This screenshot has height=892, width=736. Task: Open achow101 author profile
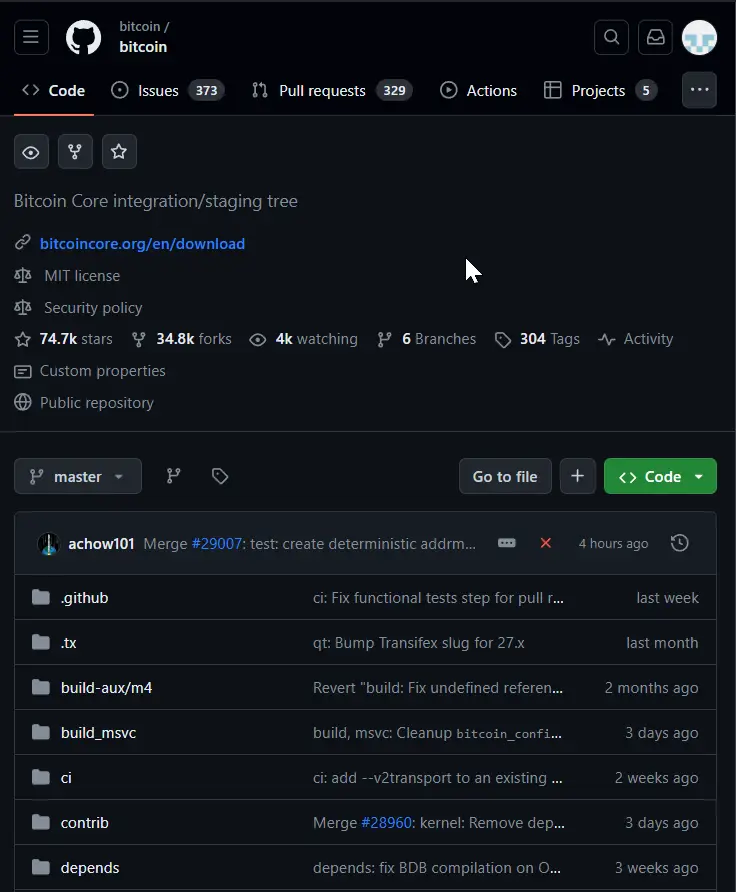coord(101,544)
